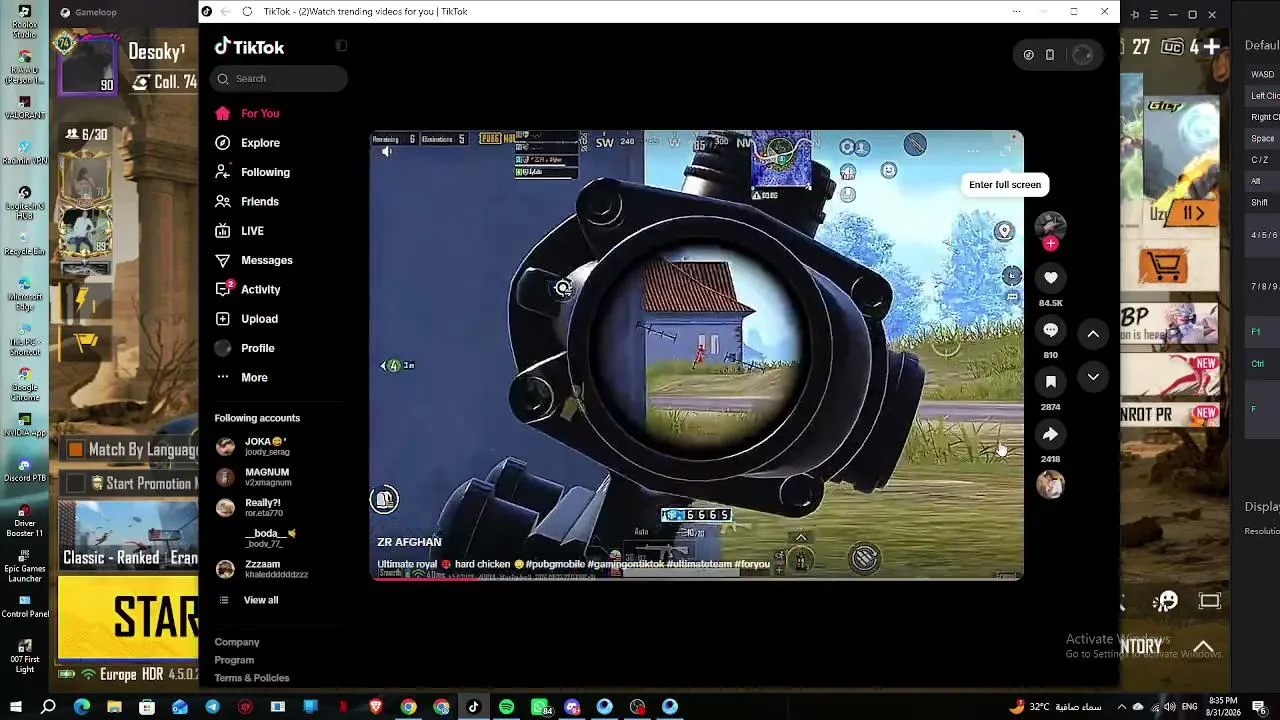Open Zzzaam account in Following accounts

[x=262, y=569]
